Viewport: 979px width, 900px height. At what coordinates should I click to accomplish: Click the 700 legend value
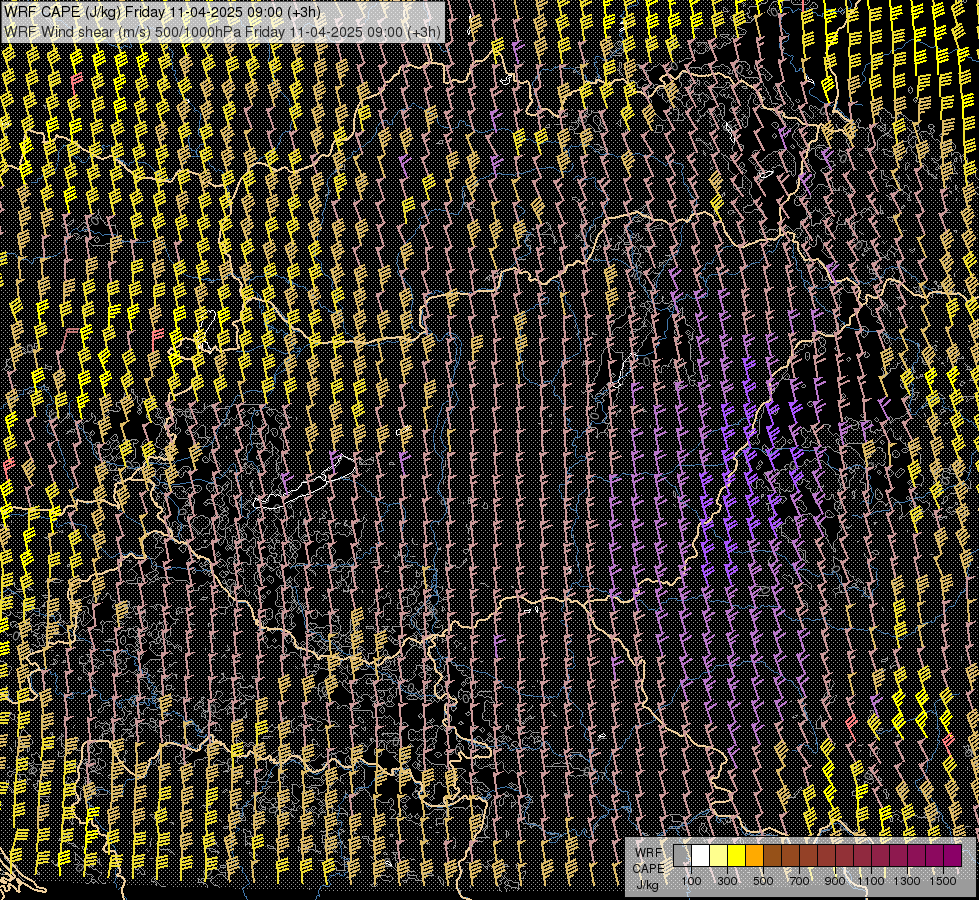tap(799, 881)
